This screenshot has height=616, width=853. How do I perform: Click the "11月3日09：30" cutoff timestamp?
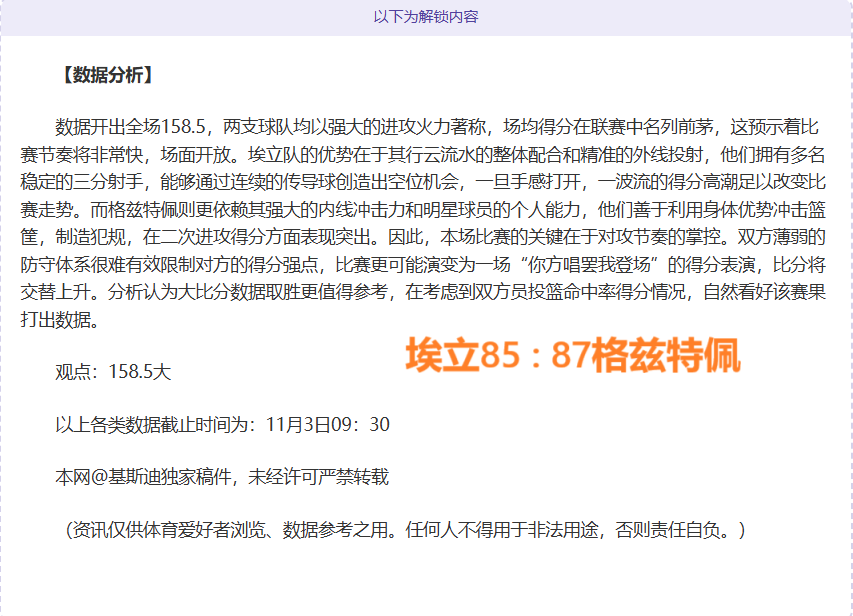[x=328, y=425]
